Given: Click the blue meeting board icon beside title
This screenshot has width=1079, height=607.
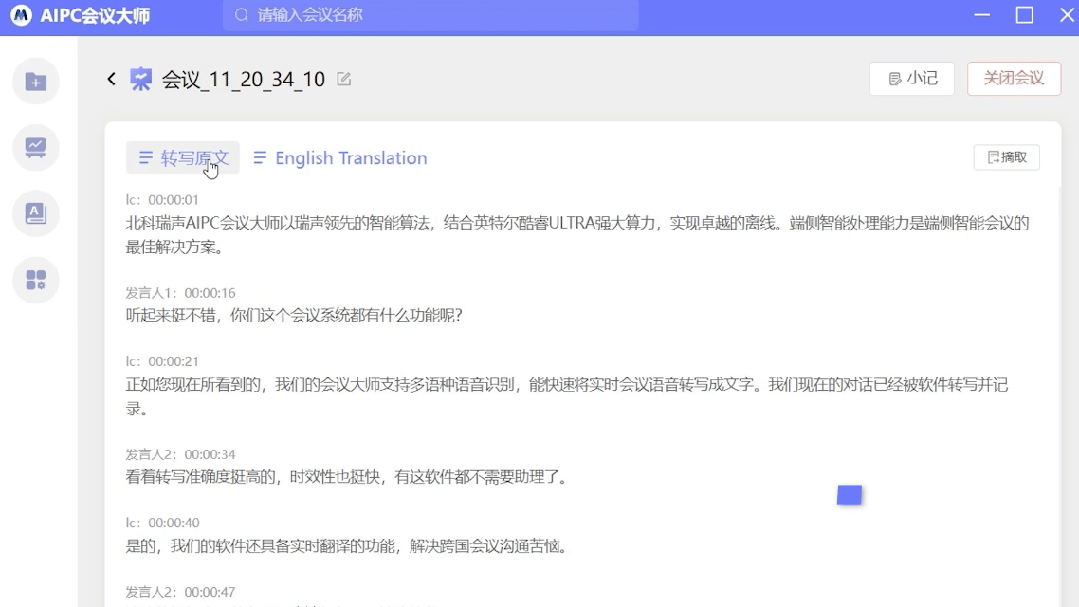Looking at the screenshot, I should (142, 79).
